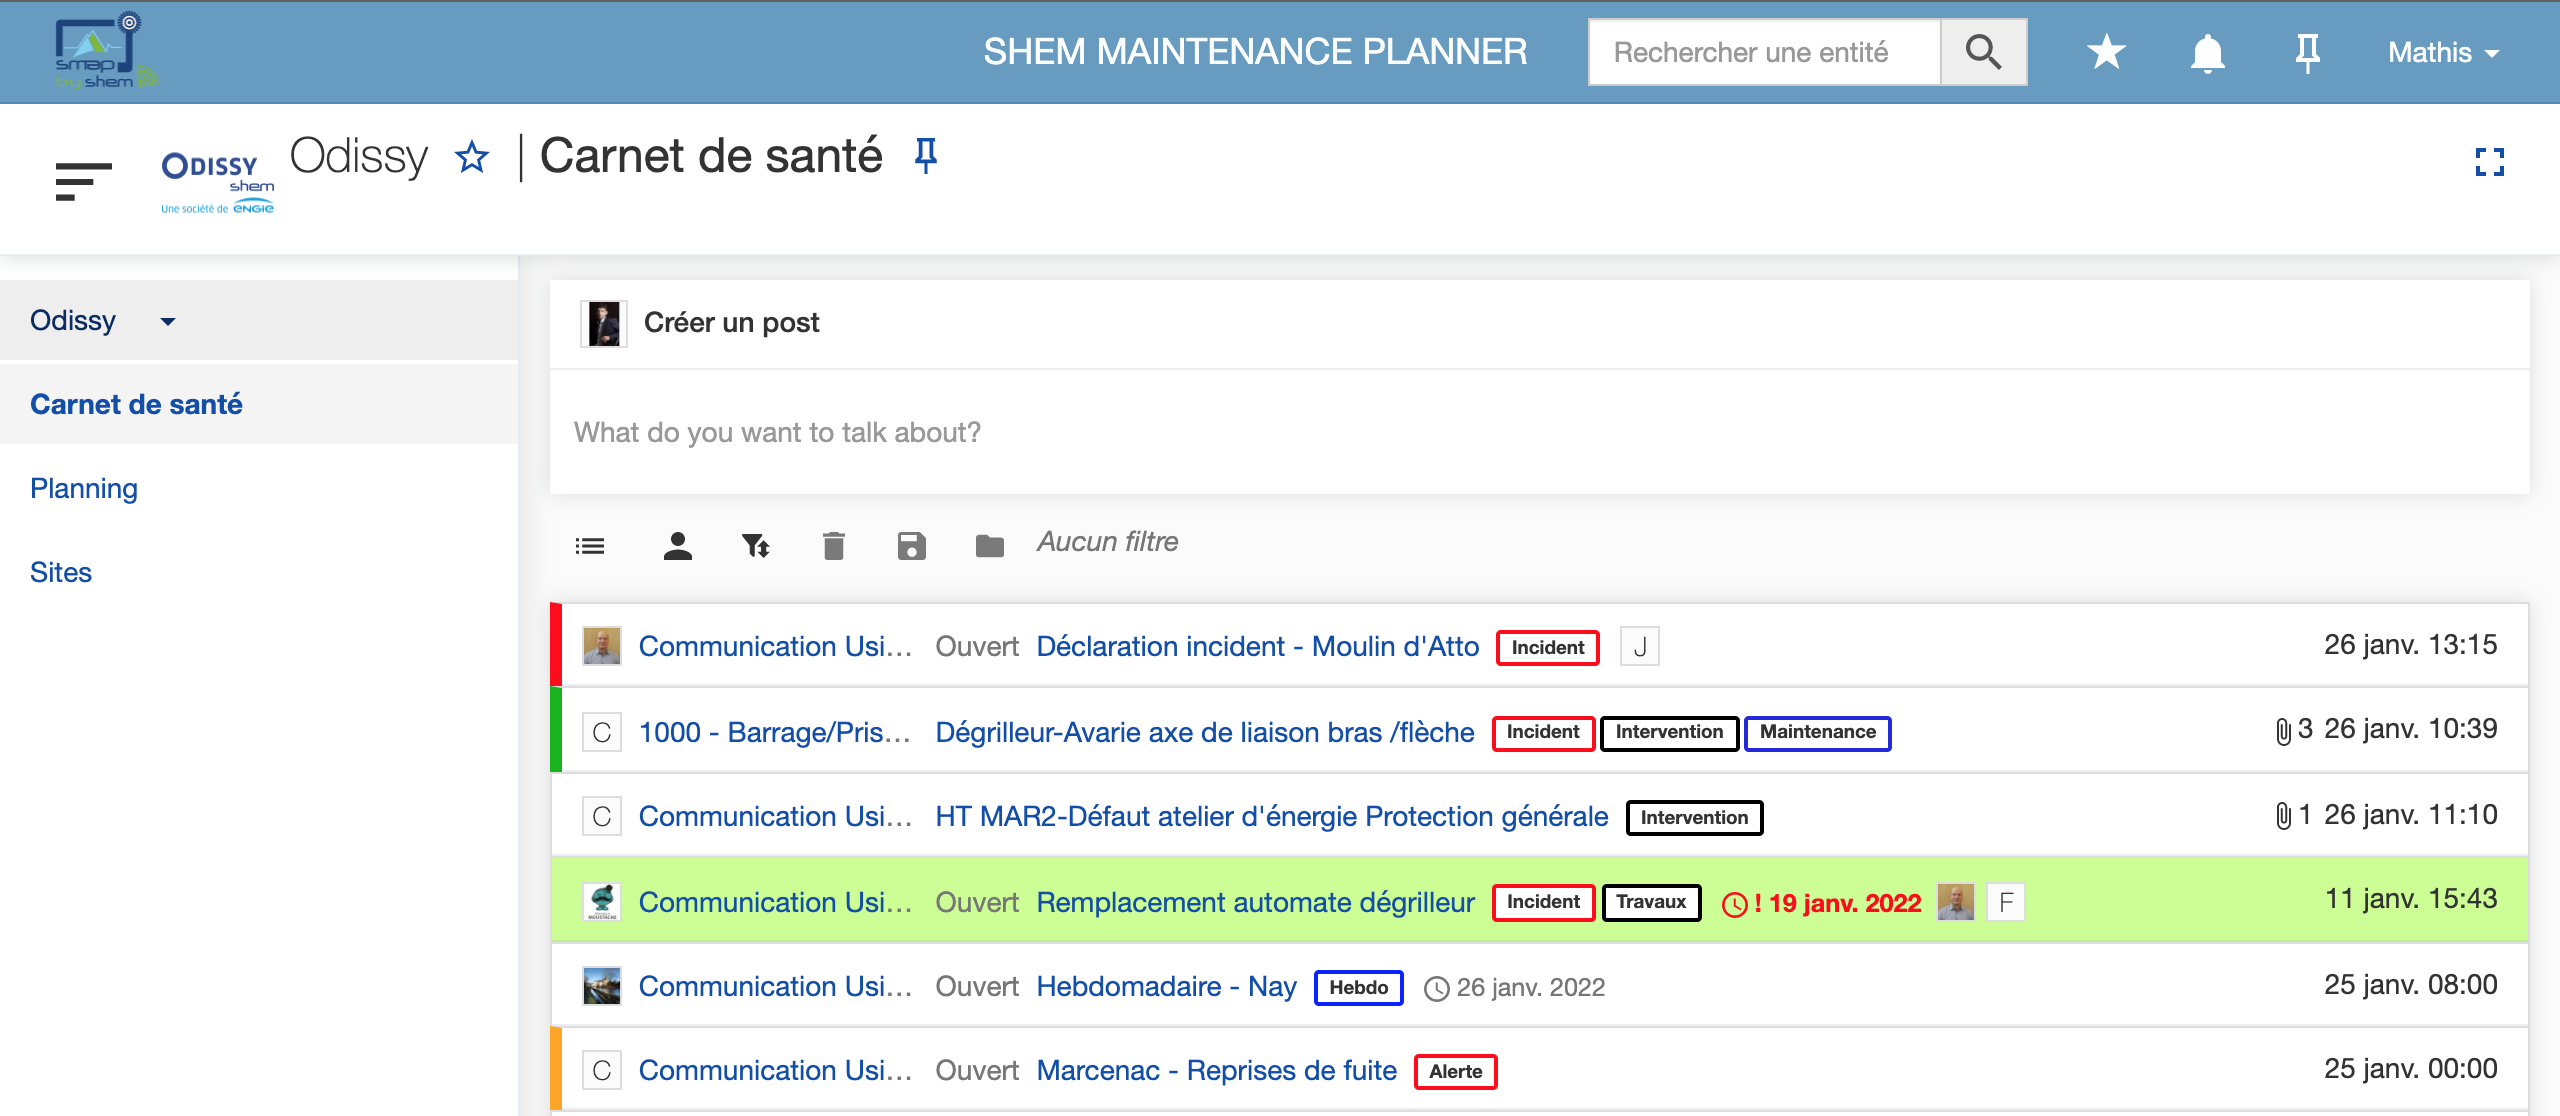Expand the Odissy selector in the sidebar
This screenshot has width=2560, height=1116.
167,322
